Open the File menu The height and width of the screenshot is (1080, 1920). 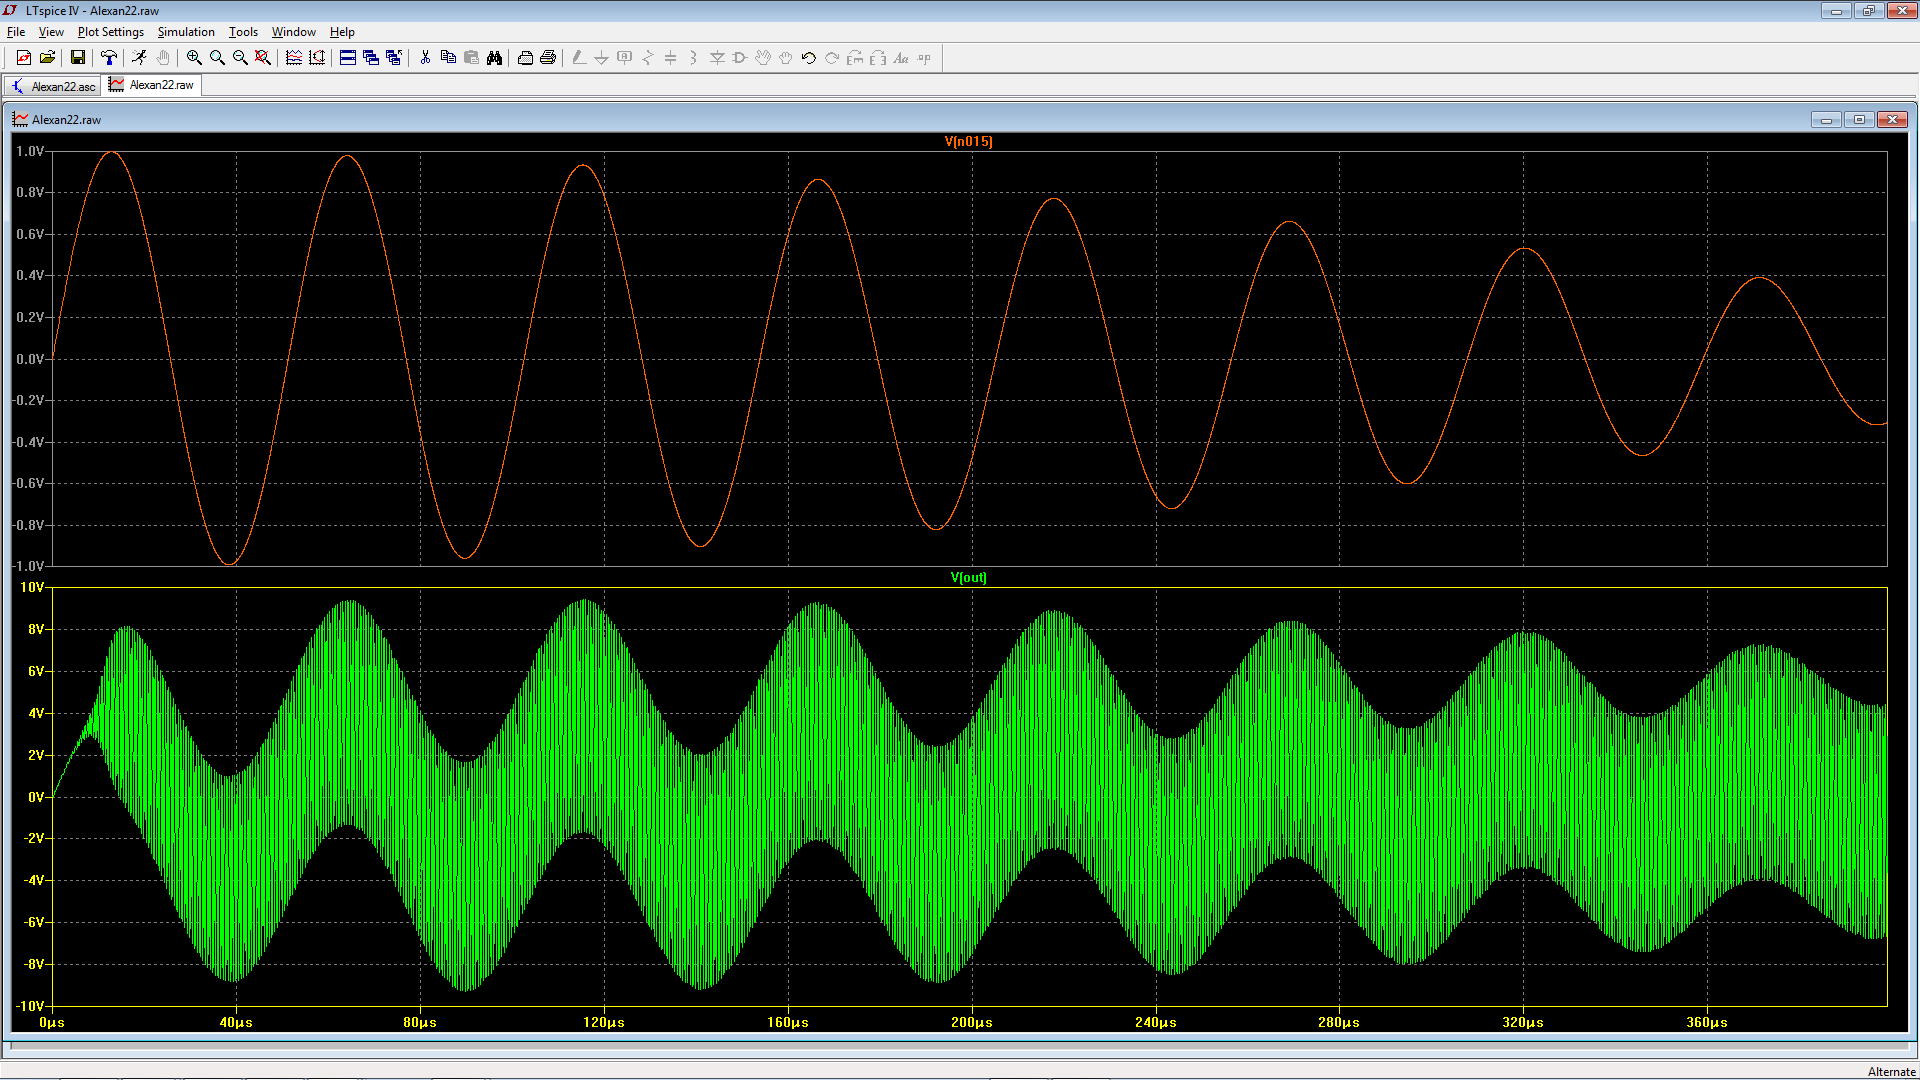[16, 32]
